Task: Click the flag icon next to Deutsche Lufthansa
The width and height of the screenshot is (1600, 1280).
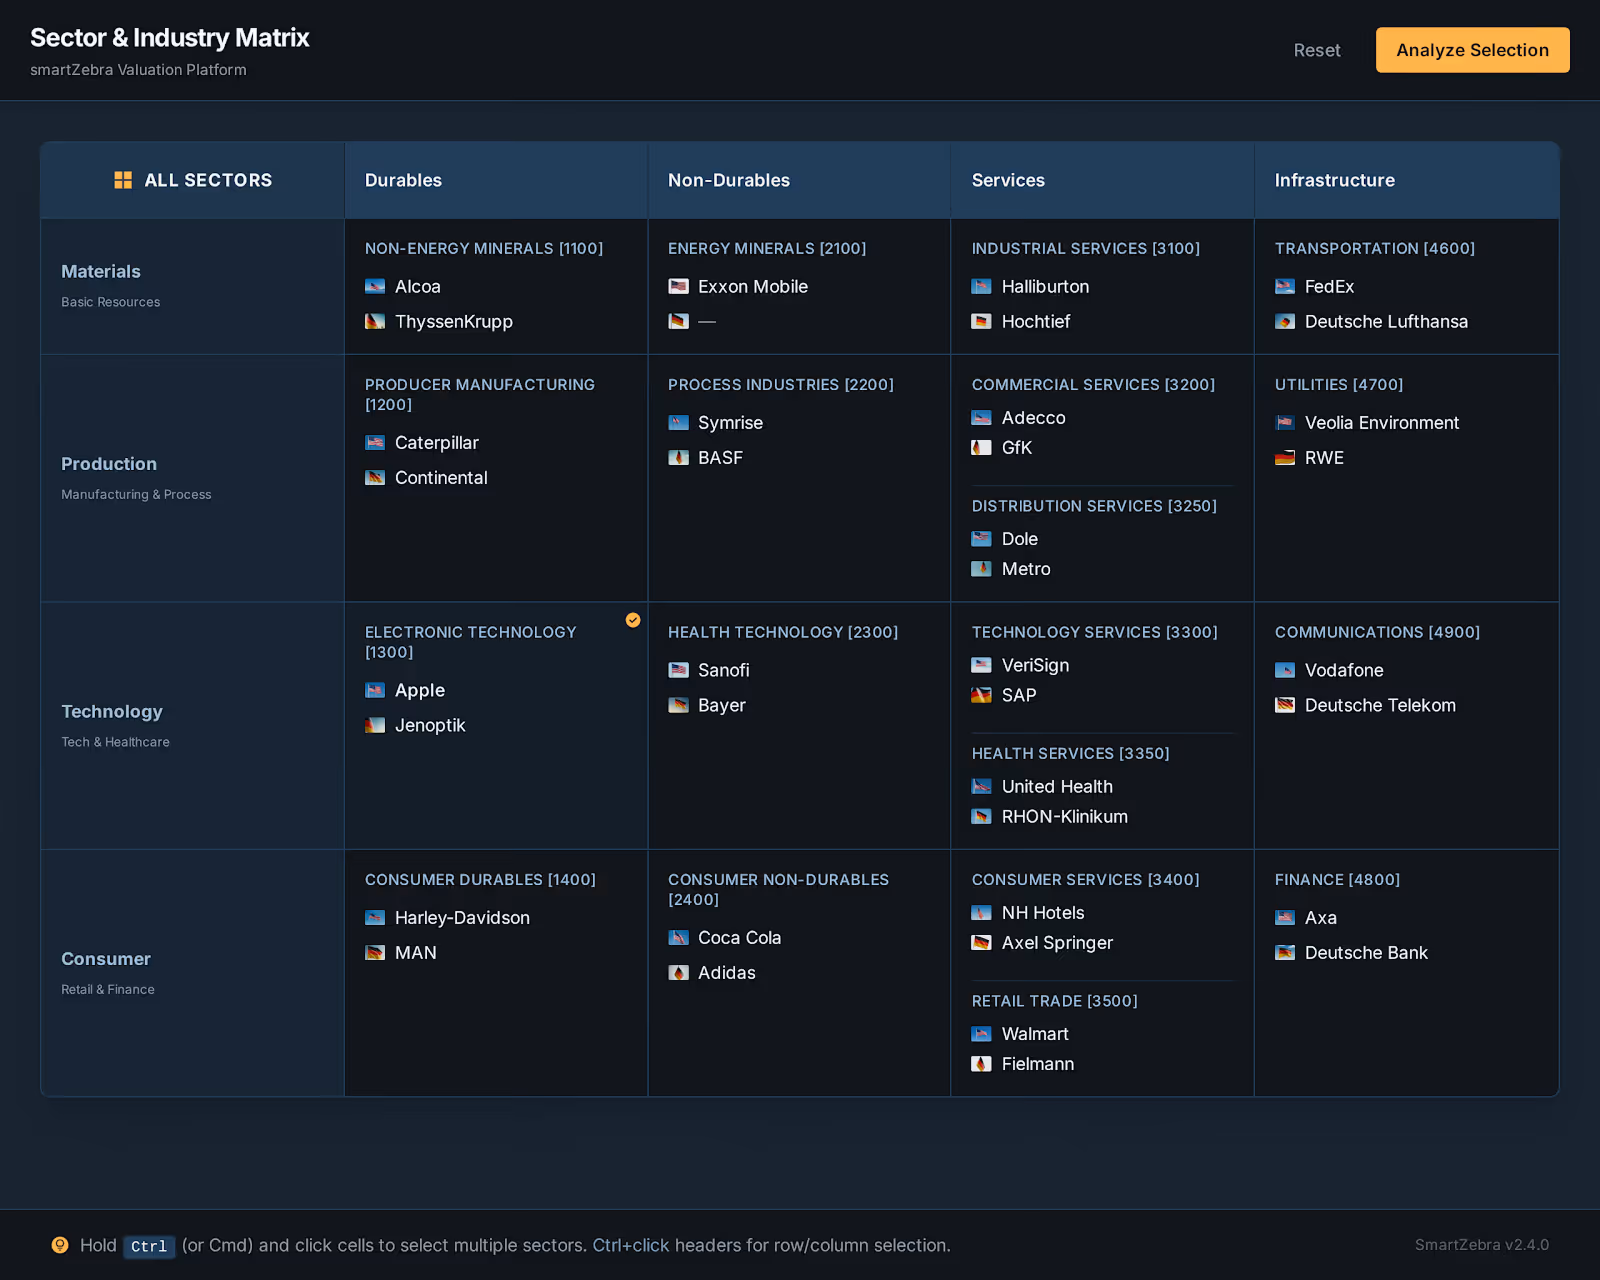Action: 1285,322
